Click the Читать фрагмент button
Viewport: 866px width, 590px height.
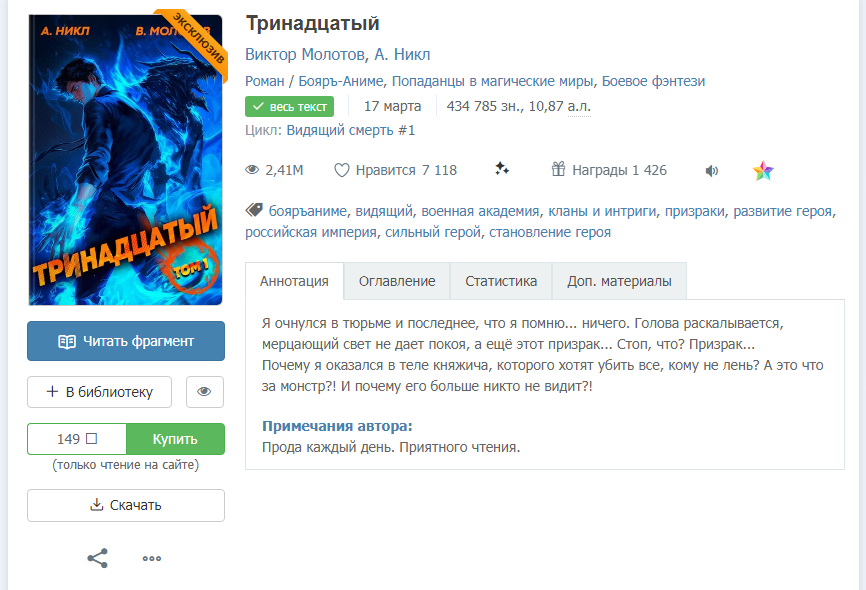(126, 341)
